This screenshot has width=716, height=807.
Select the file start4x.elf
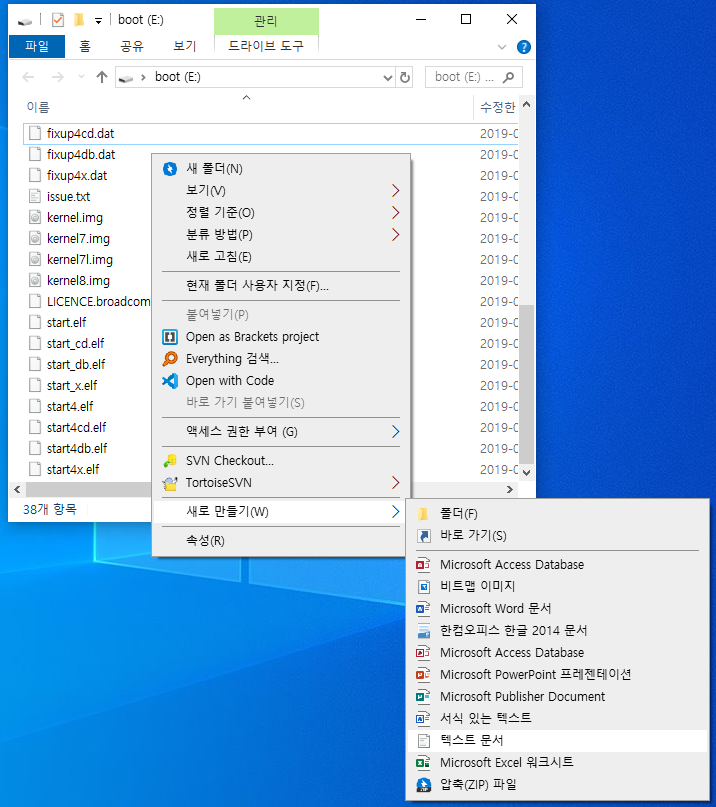[73, 470]
